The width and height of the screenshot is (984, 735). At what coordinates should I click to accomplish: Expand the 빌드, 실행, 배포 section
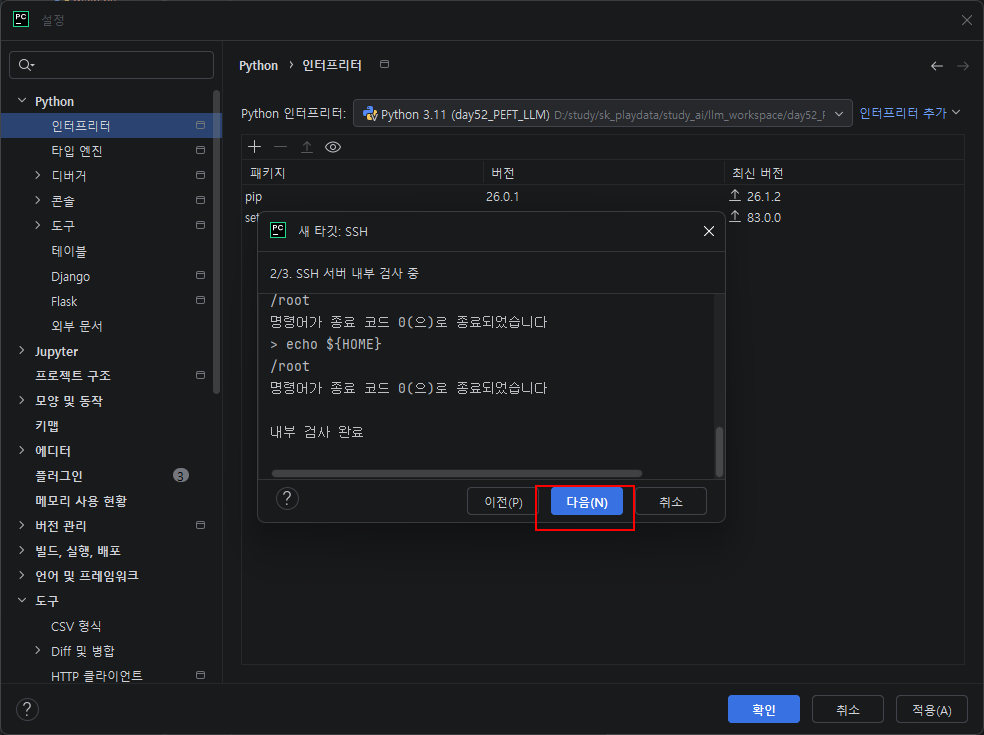[22, 550]
